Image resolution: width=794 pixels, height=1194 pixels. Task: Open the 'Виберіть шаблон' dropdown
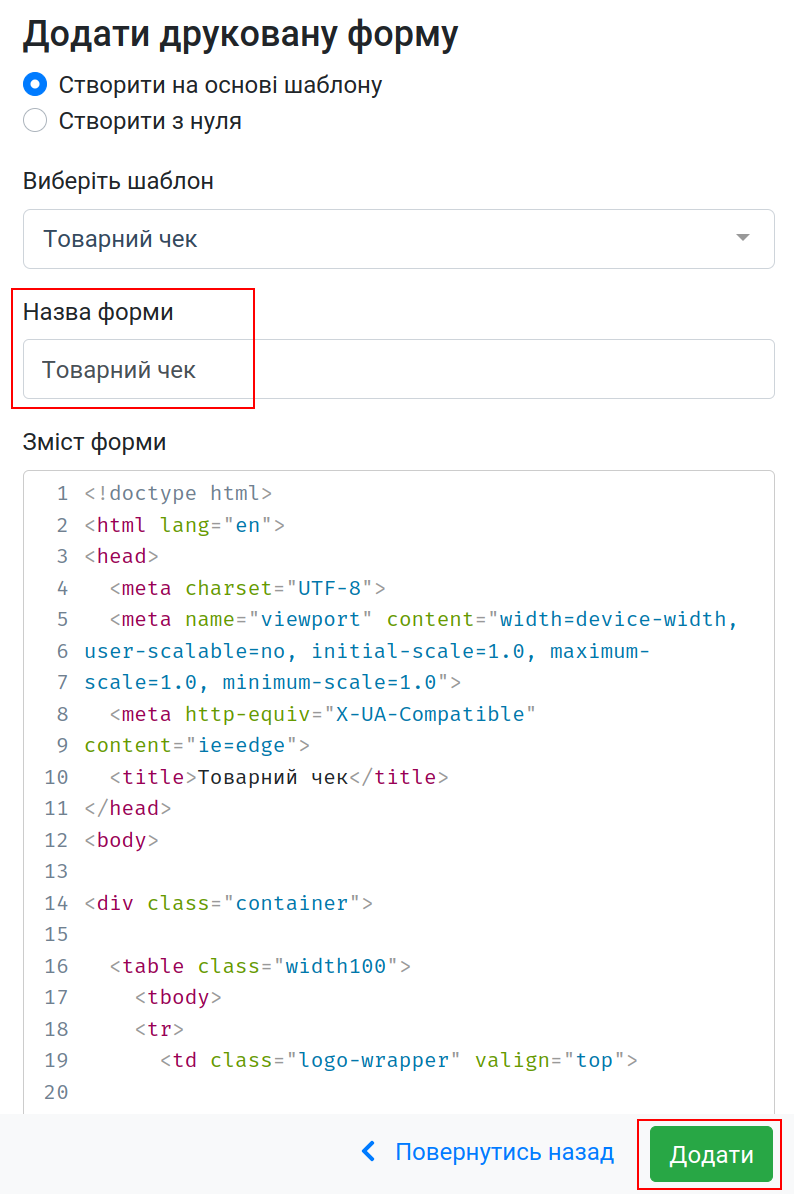click(x=398, y=239)
